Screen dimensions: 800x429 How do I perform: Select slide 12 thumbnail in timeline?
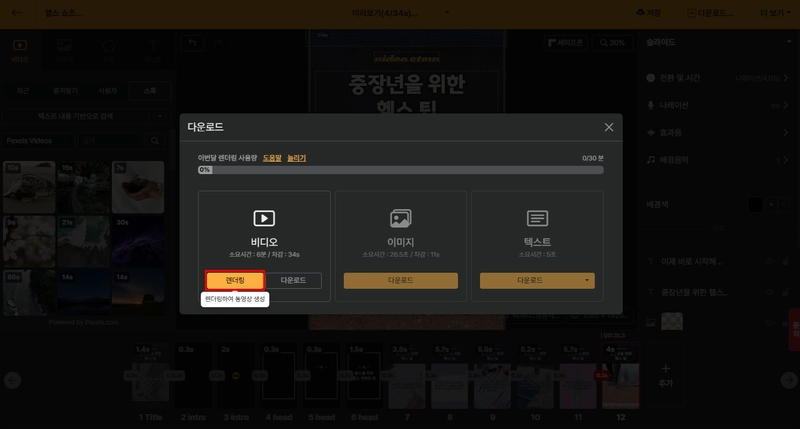pos(620,376)
